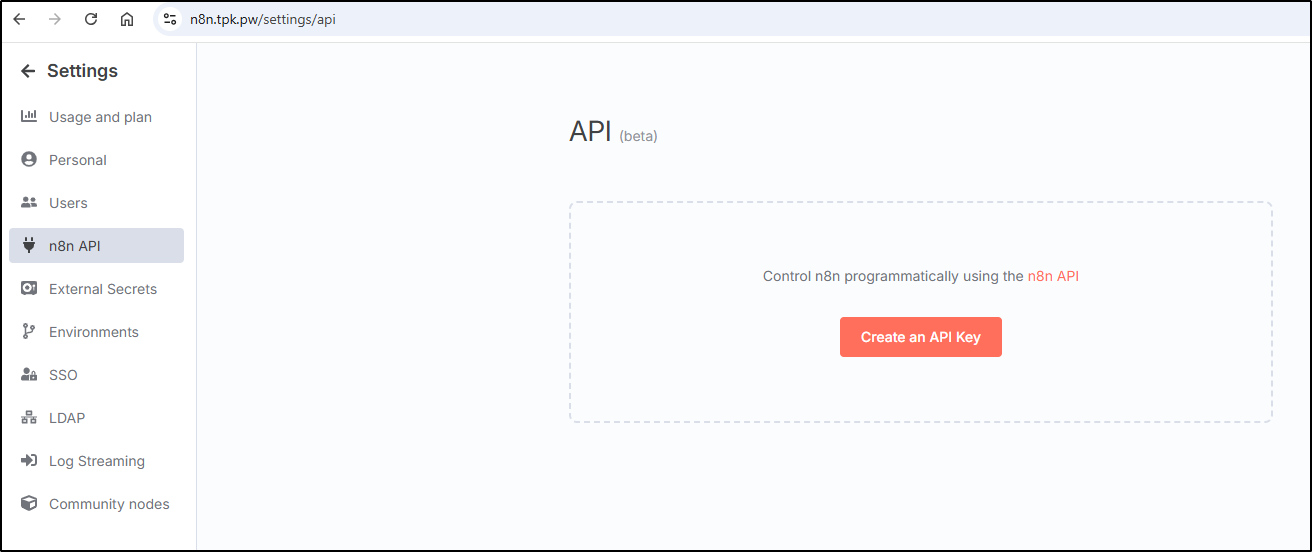
Task: Open Personal settings page
Action: 96,160
